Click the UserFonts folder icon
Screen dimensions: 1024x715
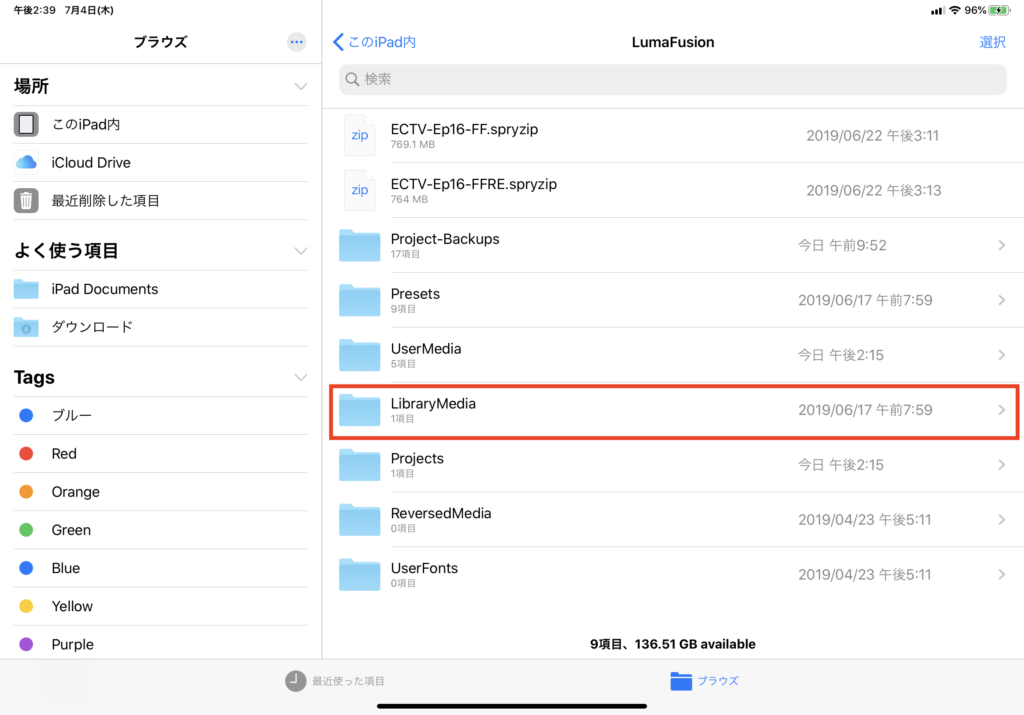click(x=359, y=574)
